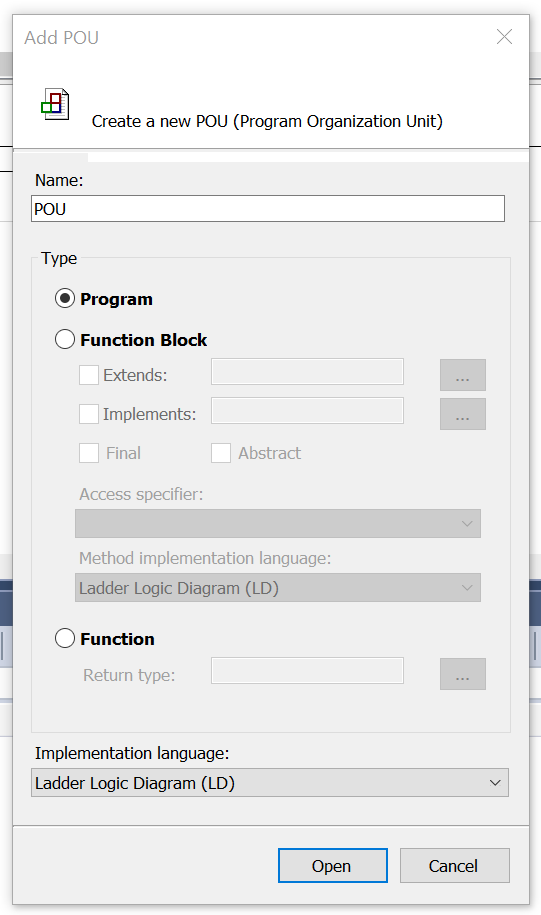Close the Add POU dialog

pos(504,37)
